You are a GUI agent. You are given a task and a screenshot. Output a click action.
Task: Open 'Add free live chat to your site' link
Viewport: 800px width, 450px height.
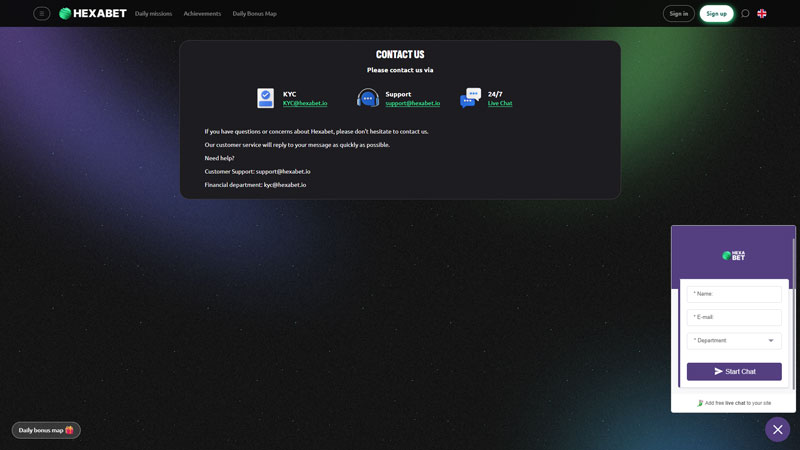click(x=734, y=403)
